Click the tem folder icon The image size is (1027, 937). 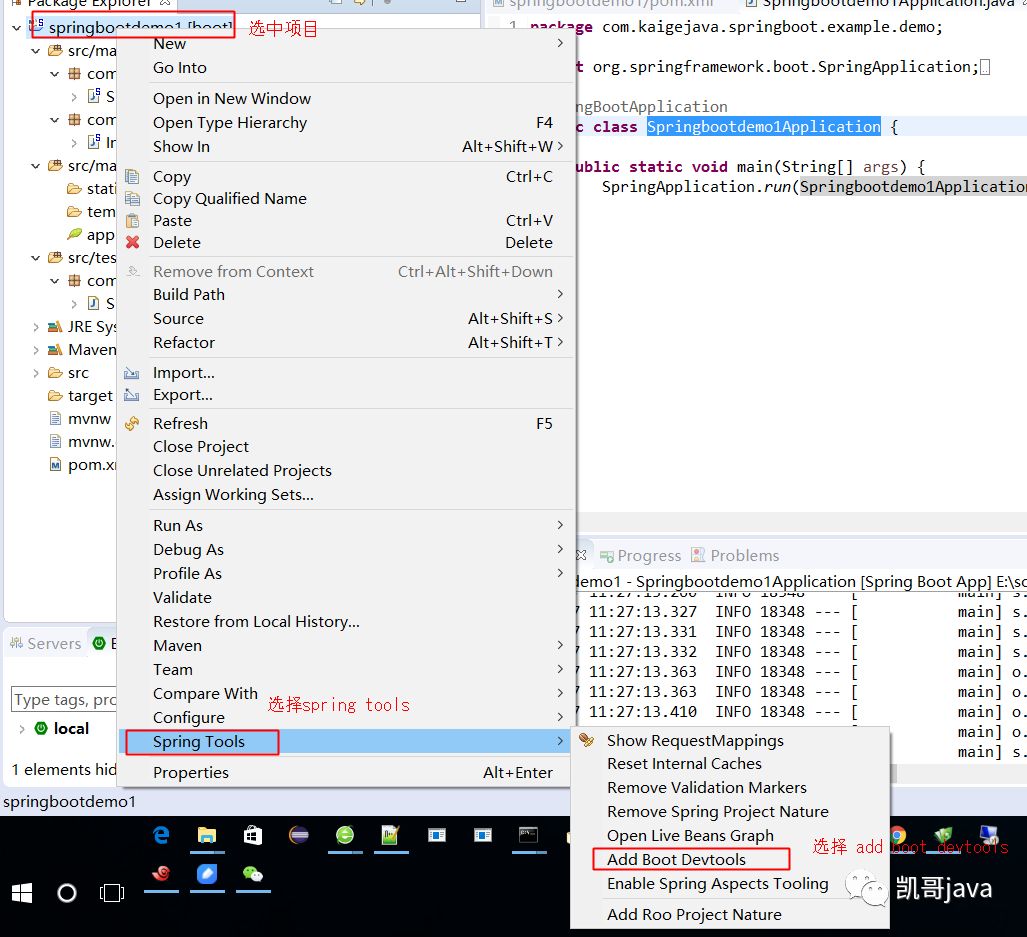click(x=74, y=211)
